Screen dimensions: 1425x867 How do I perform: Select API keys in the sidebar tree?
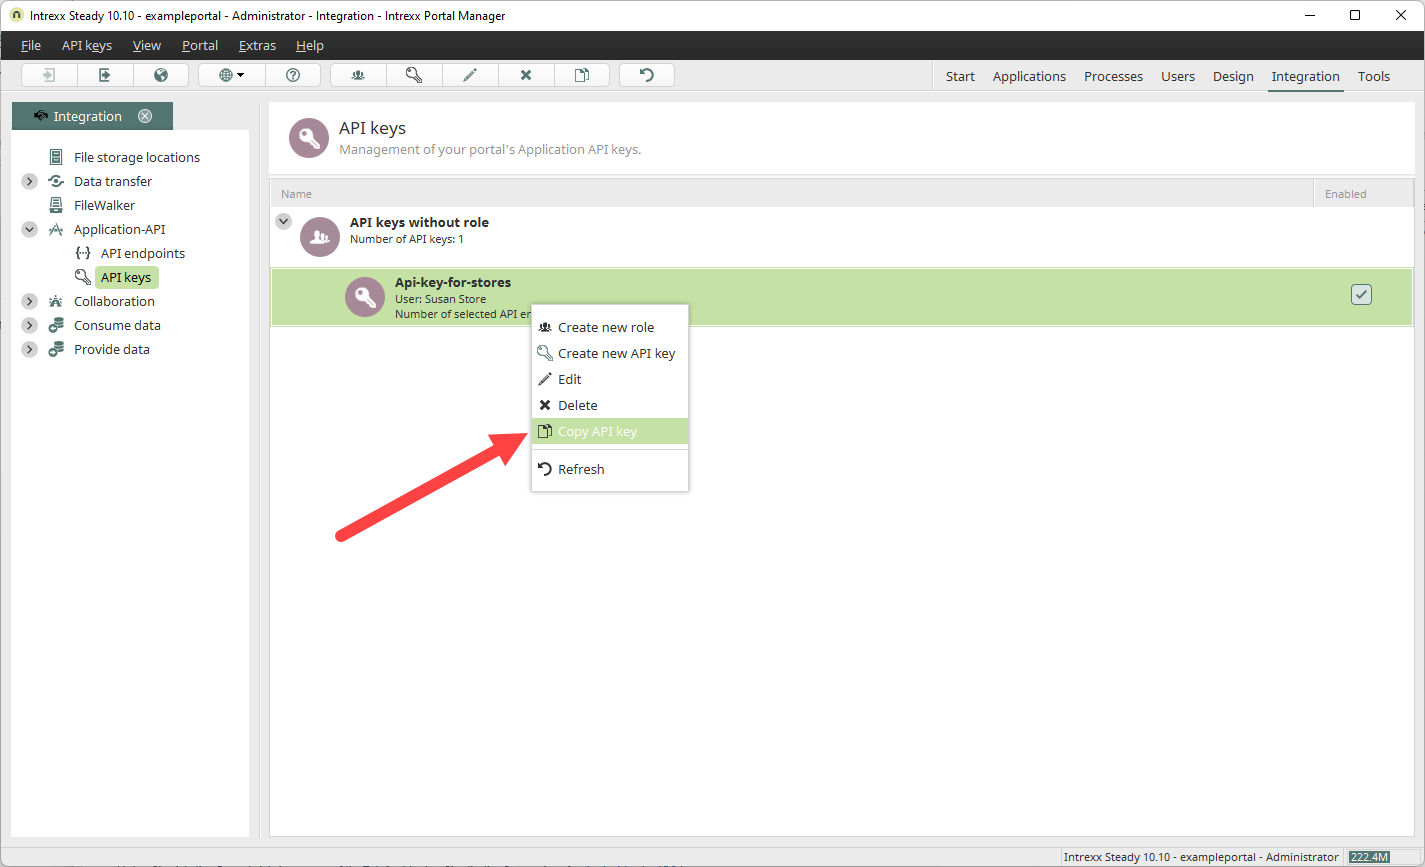pos(126,277)
